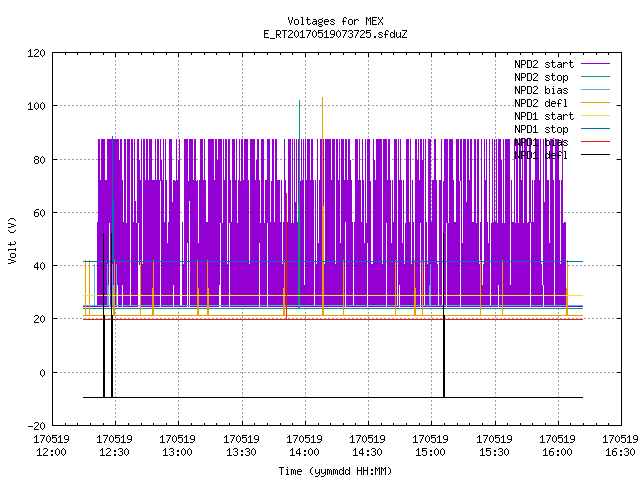Click the purple NPD2 start legend line
Image resolution: width=640 pixels, height=480 pixels.
pyautogui.click(x=596, y=64)
